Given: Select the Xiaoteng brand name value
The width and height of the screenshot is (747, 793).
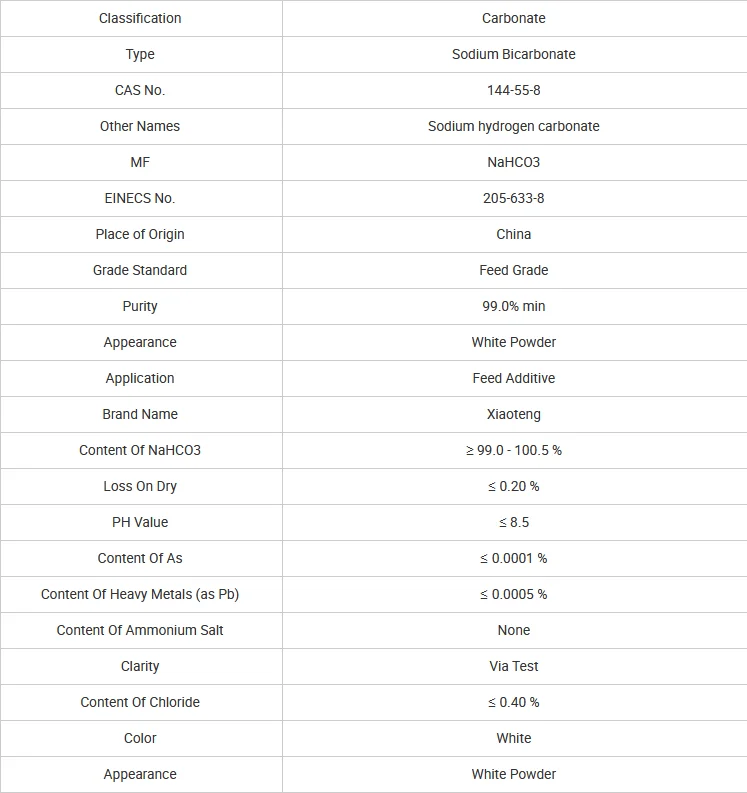Looking at the screenshot, I should click(513, 414).
